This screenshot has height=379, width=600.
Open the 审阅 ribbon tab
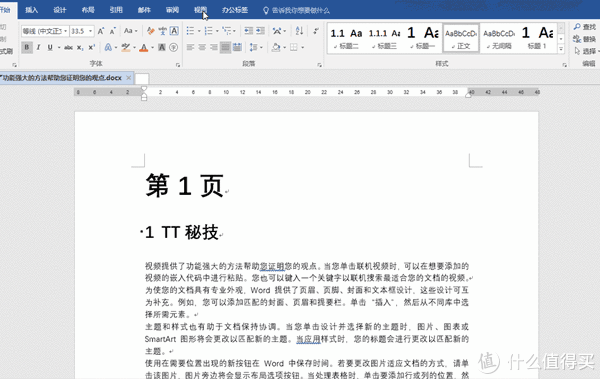point(172,10)
